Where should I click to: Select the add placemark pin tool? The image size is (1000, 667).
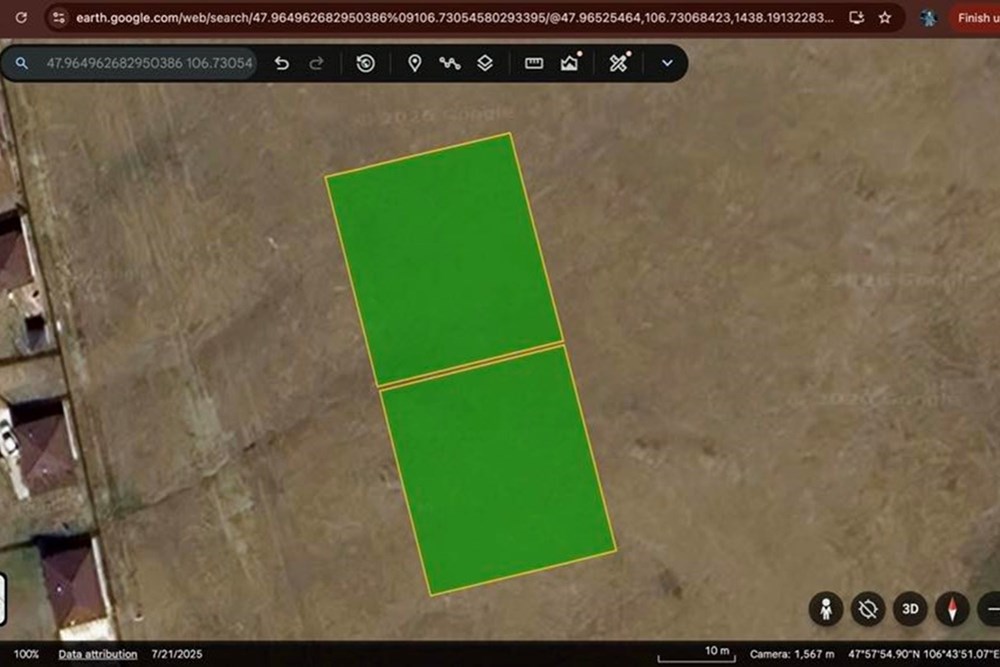pyautogui.click(x=415, y=63)
